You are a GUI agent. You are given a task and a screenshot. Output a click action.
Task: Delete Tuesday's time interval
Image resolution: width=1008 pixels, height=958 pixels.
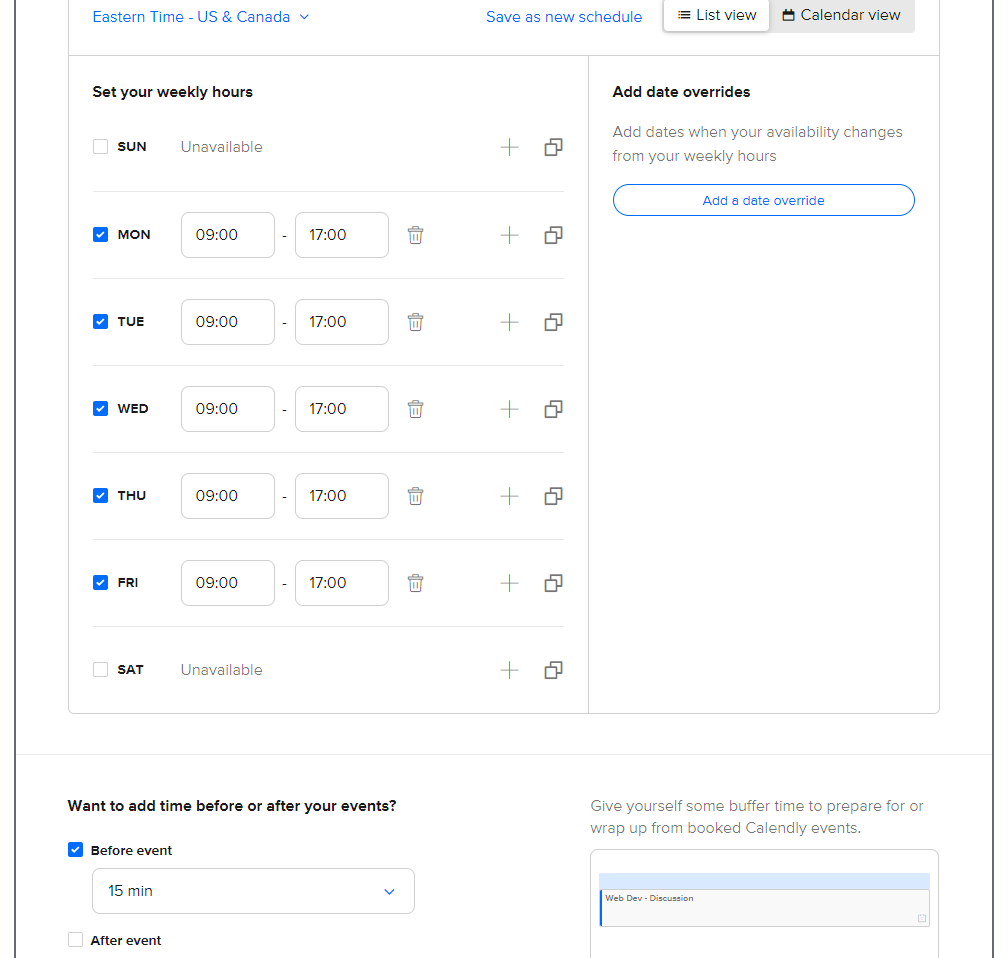click(415, 322)
